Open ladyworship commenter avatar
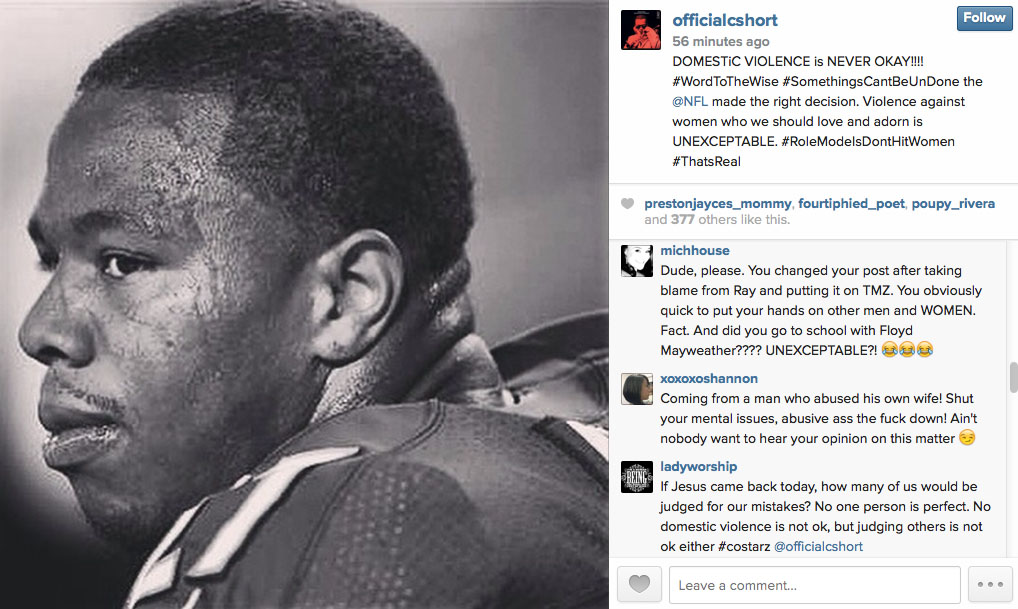The image size is (1018, 609). (637, 477)
